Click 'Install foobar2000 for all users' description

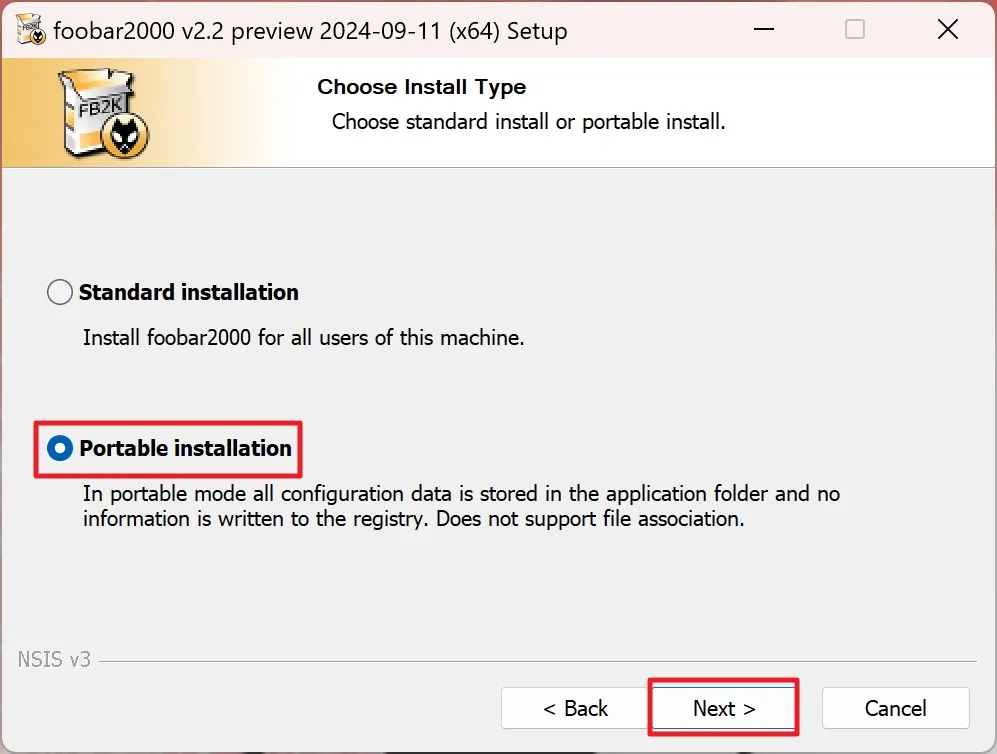coord(303,338)
